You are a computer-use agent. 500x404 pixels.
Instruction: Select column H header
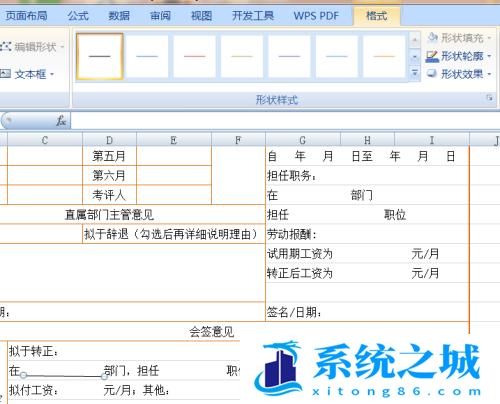367,140
